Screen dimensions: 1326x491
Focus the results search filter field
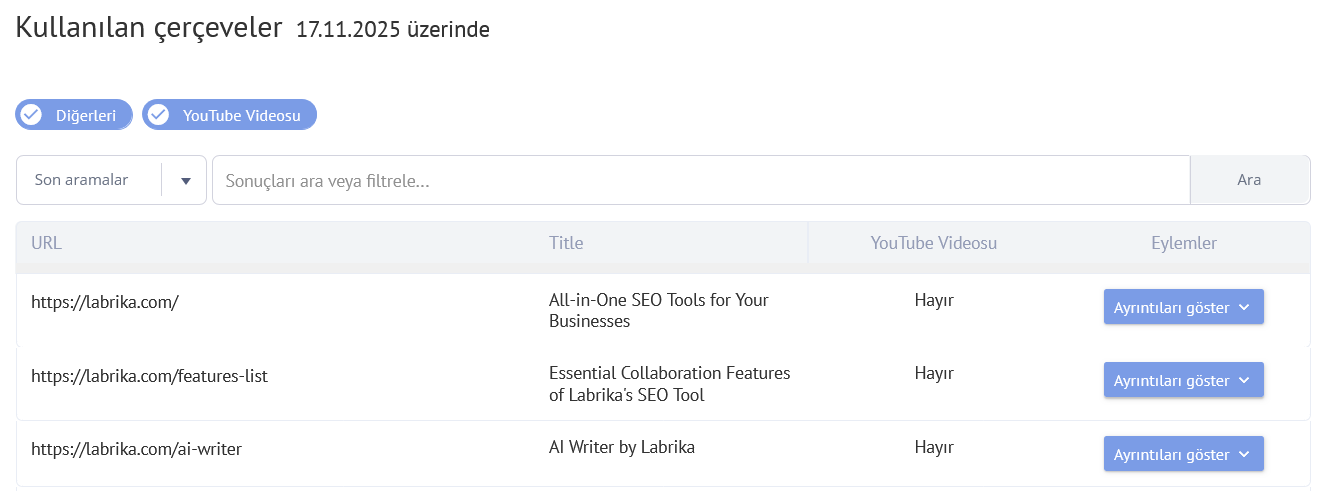click(x=700, y=180)
